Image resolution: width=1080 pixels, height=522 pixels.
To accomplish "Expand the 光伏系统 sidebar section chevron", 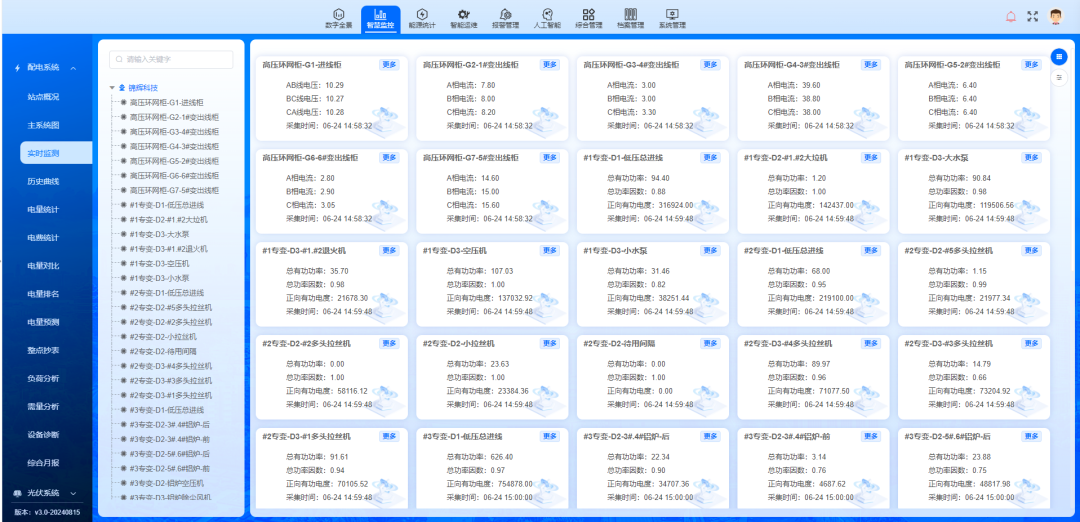I will [73, 493].
